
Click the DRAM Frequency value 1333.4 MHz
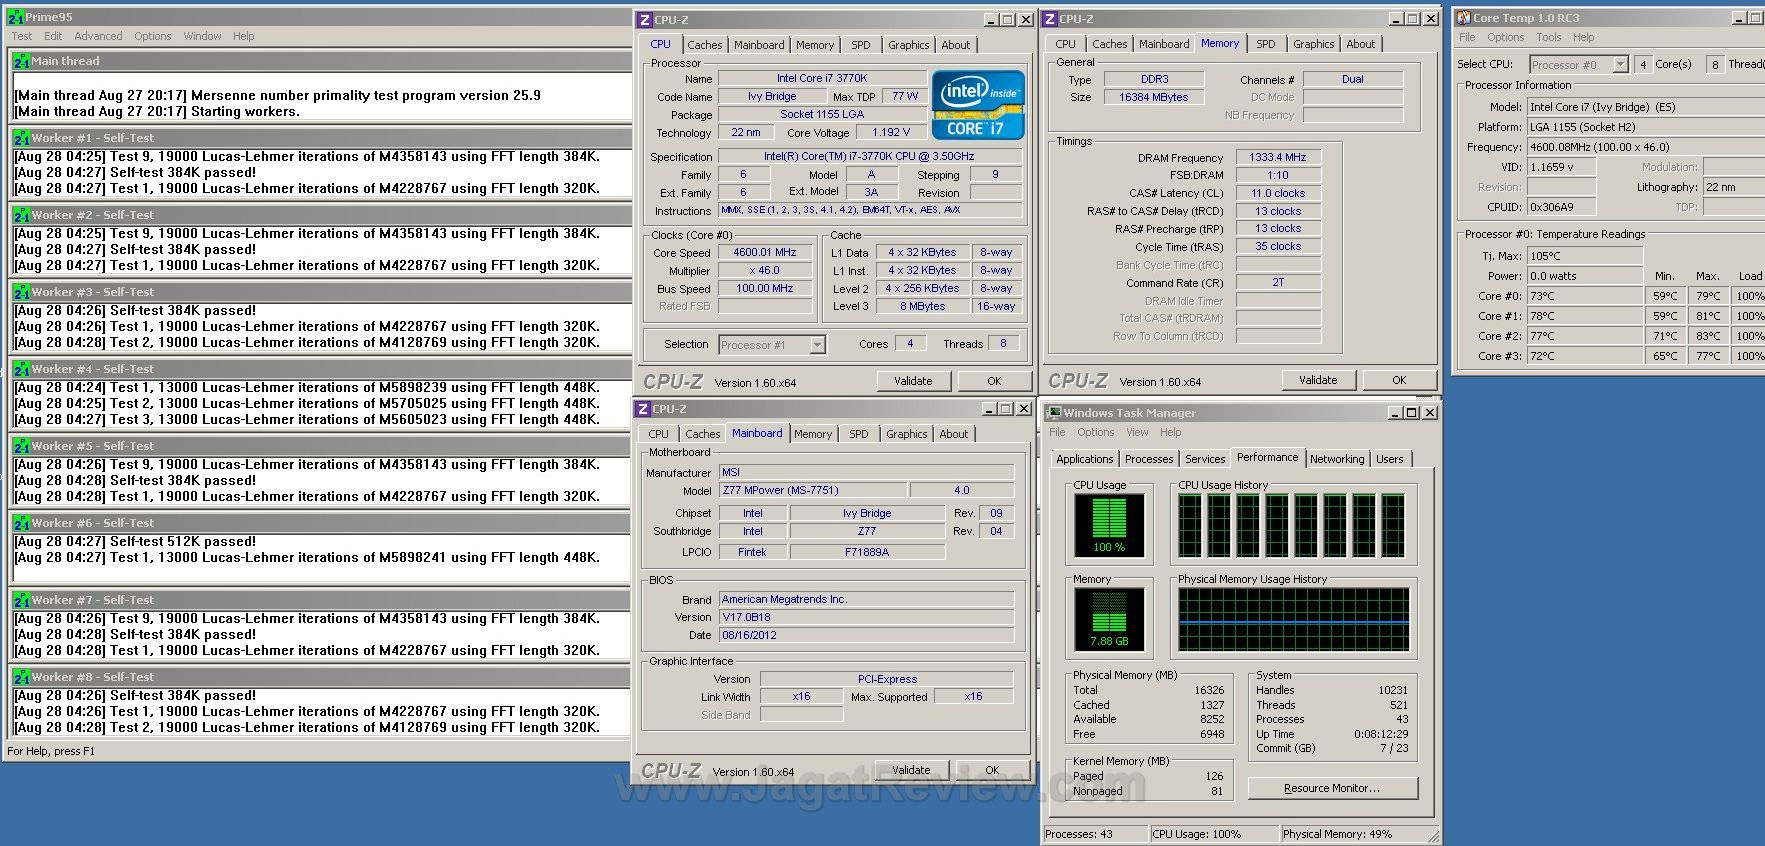(x=1278, y=157)
